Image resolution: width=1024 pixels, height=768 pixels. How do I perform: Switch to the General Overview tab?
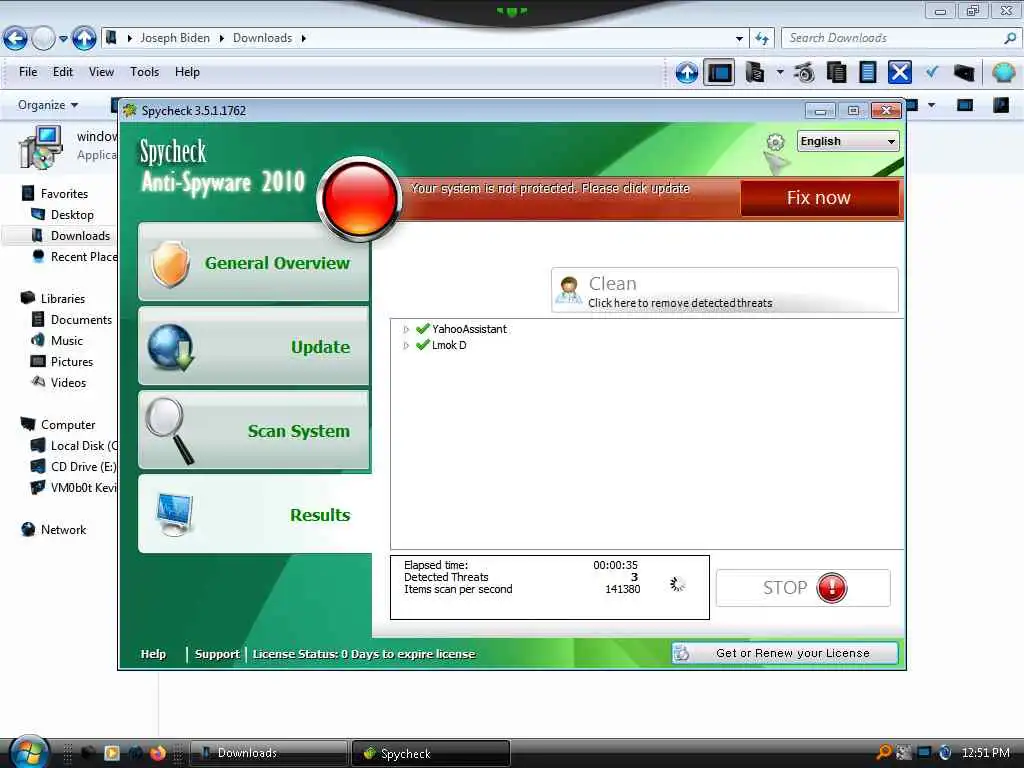click(x=254, y=263)
